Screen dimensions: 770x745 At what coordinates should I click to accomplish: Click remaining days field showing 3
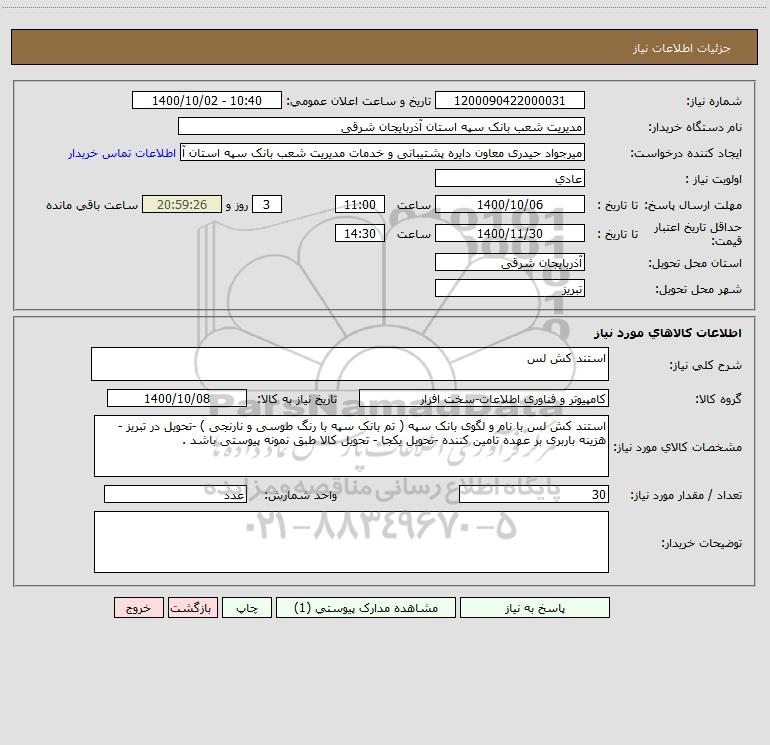[x=267, y=204]
